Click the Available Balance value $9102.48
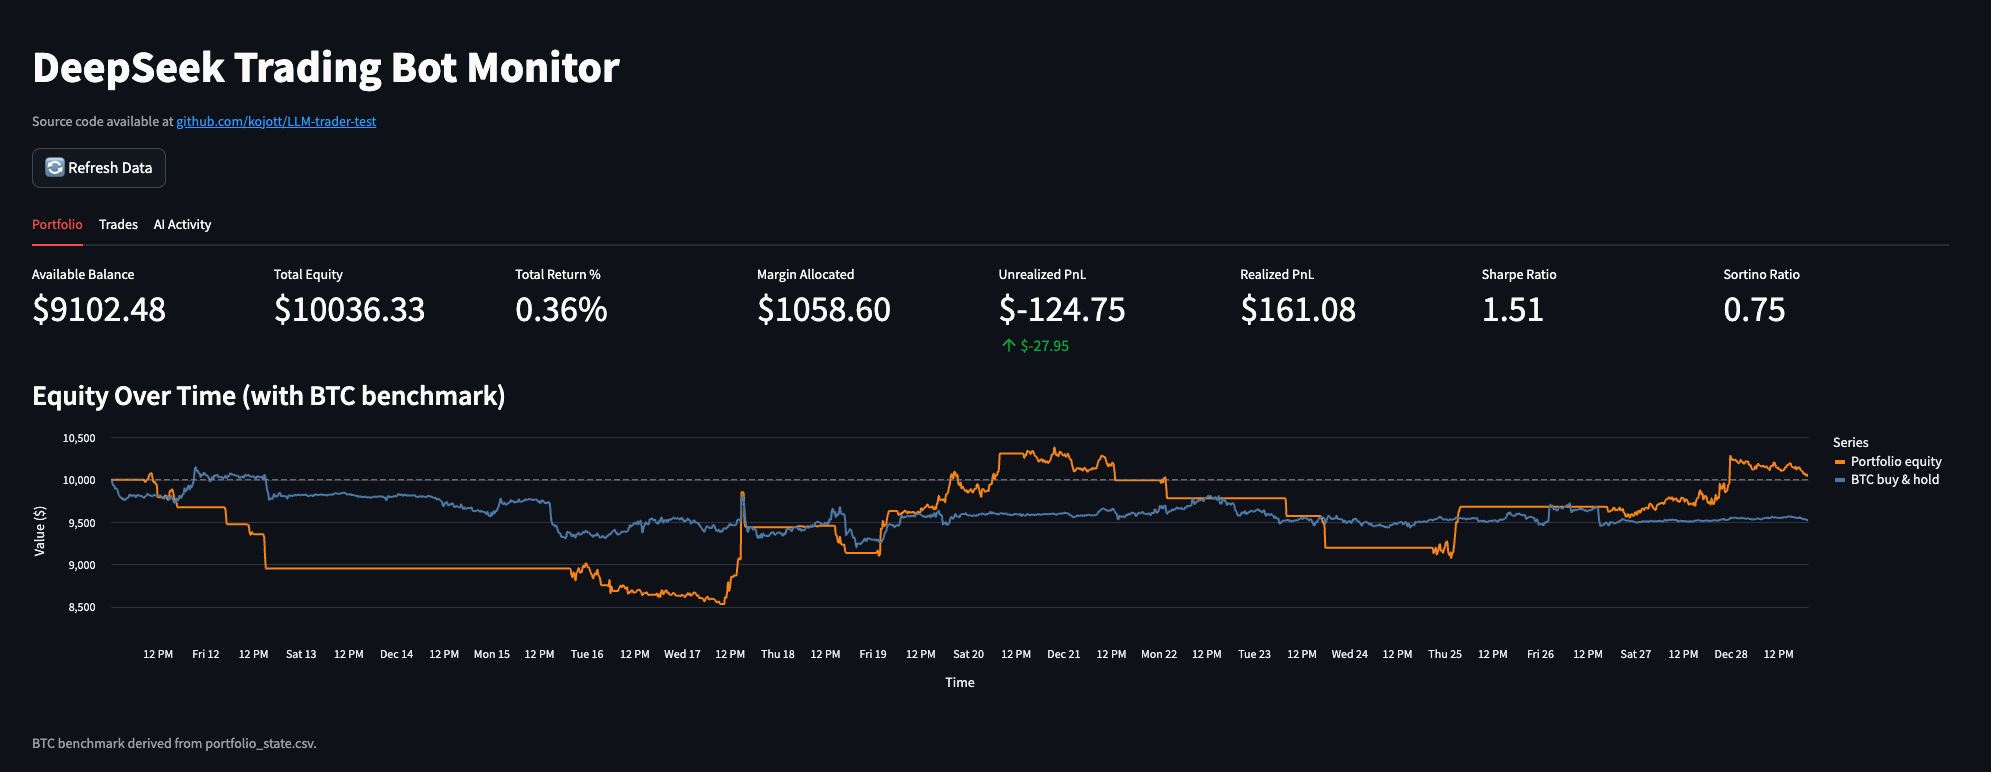This screenshot has height=772, width=1991. pos(99,309)
